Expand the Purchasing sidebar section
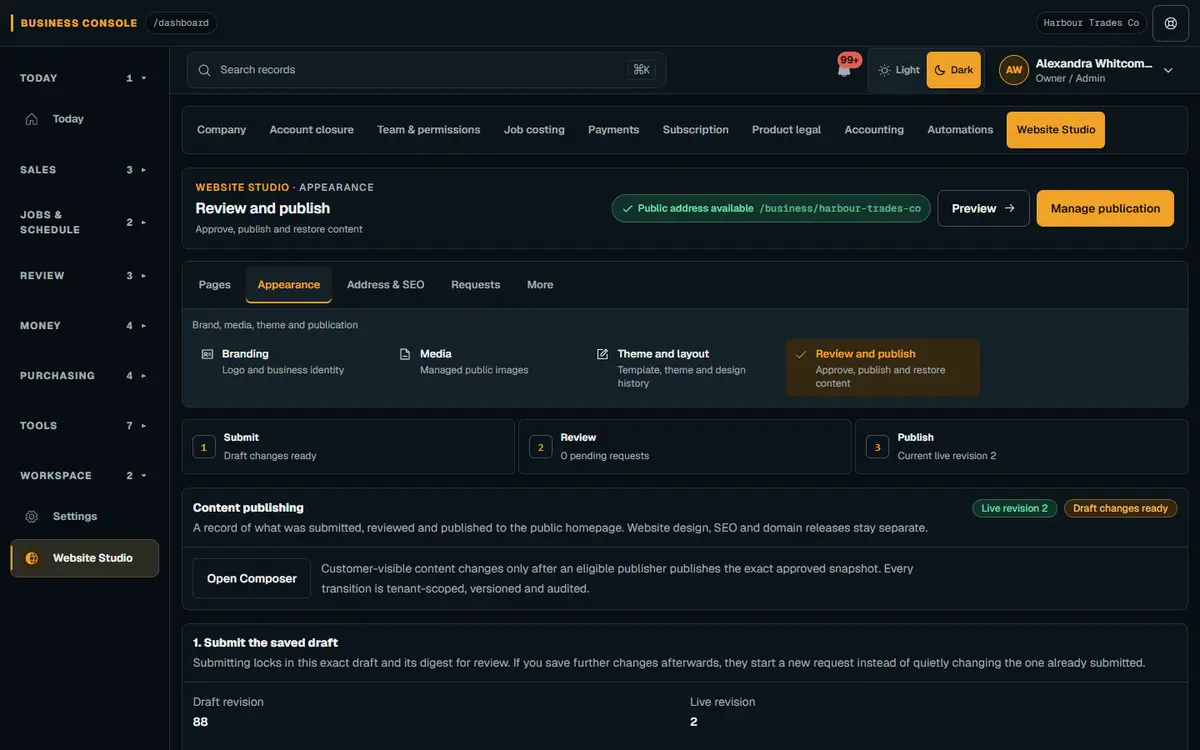Screen dimensions: 1200x750 click(85, 376)
